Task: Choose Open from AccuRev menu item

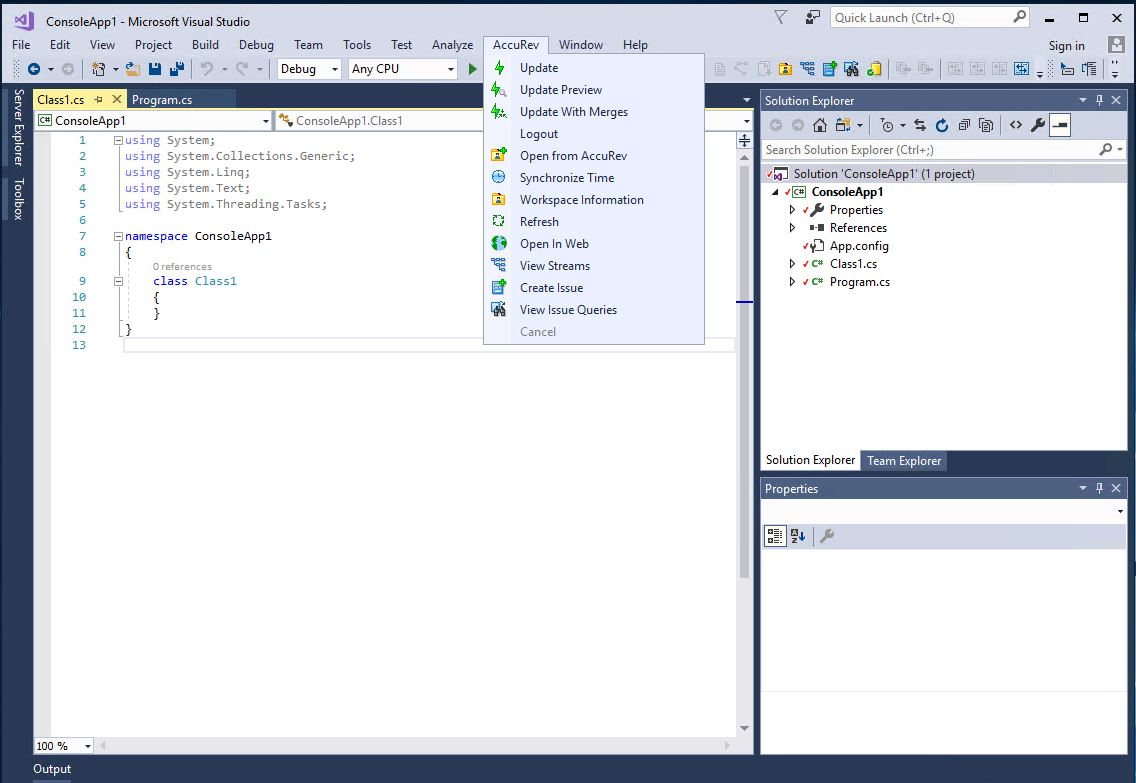Action: click(x=594, y=156)
